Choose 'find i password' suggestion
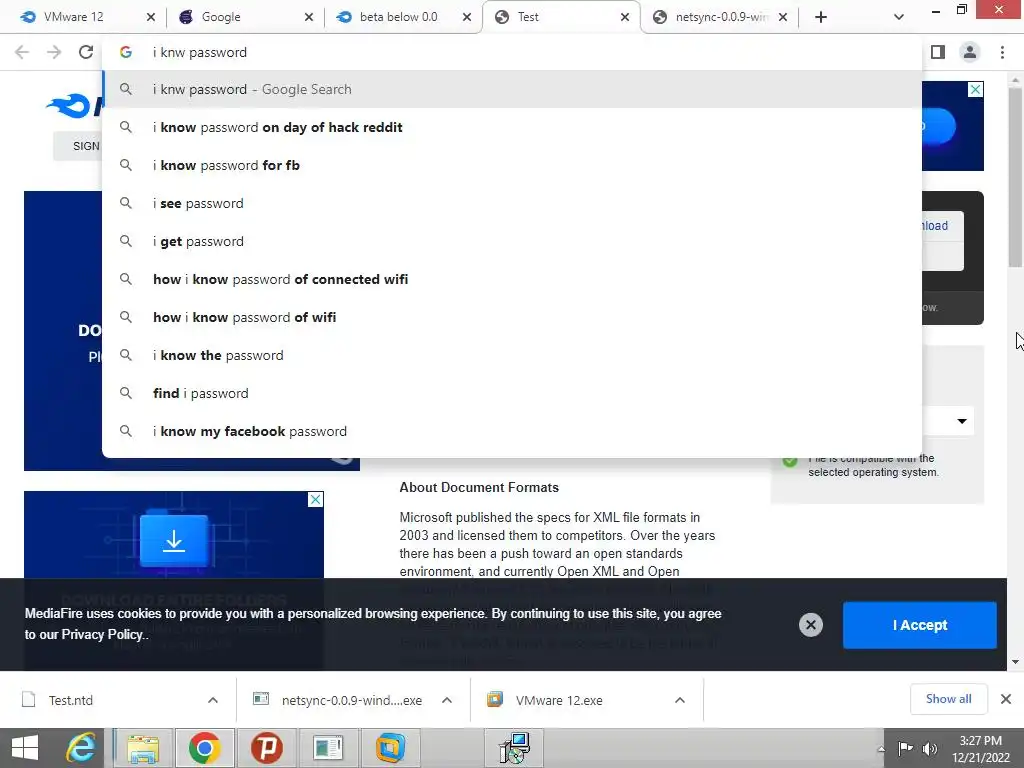 (512, 393)
